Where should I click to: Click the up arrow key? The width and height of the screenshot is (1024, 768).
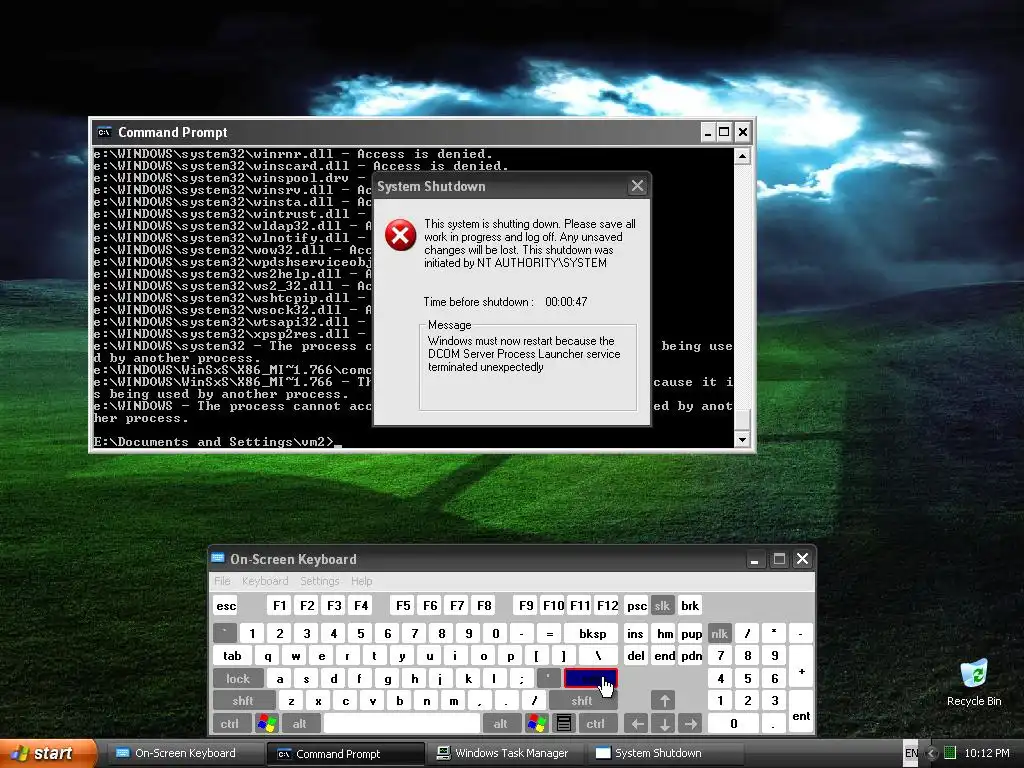tap(664, 701)
